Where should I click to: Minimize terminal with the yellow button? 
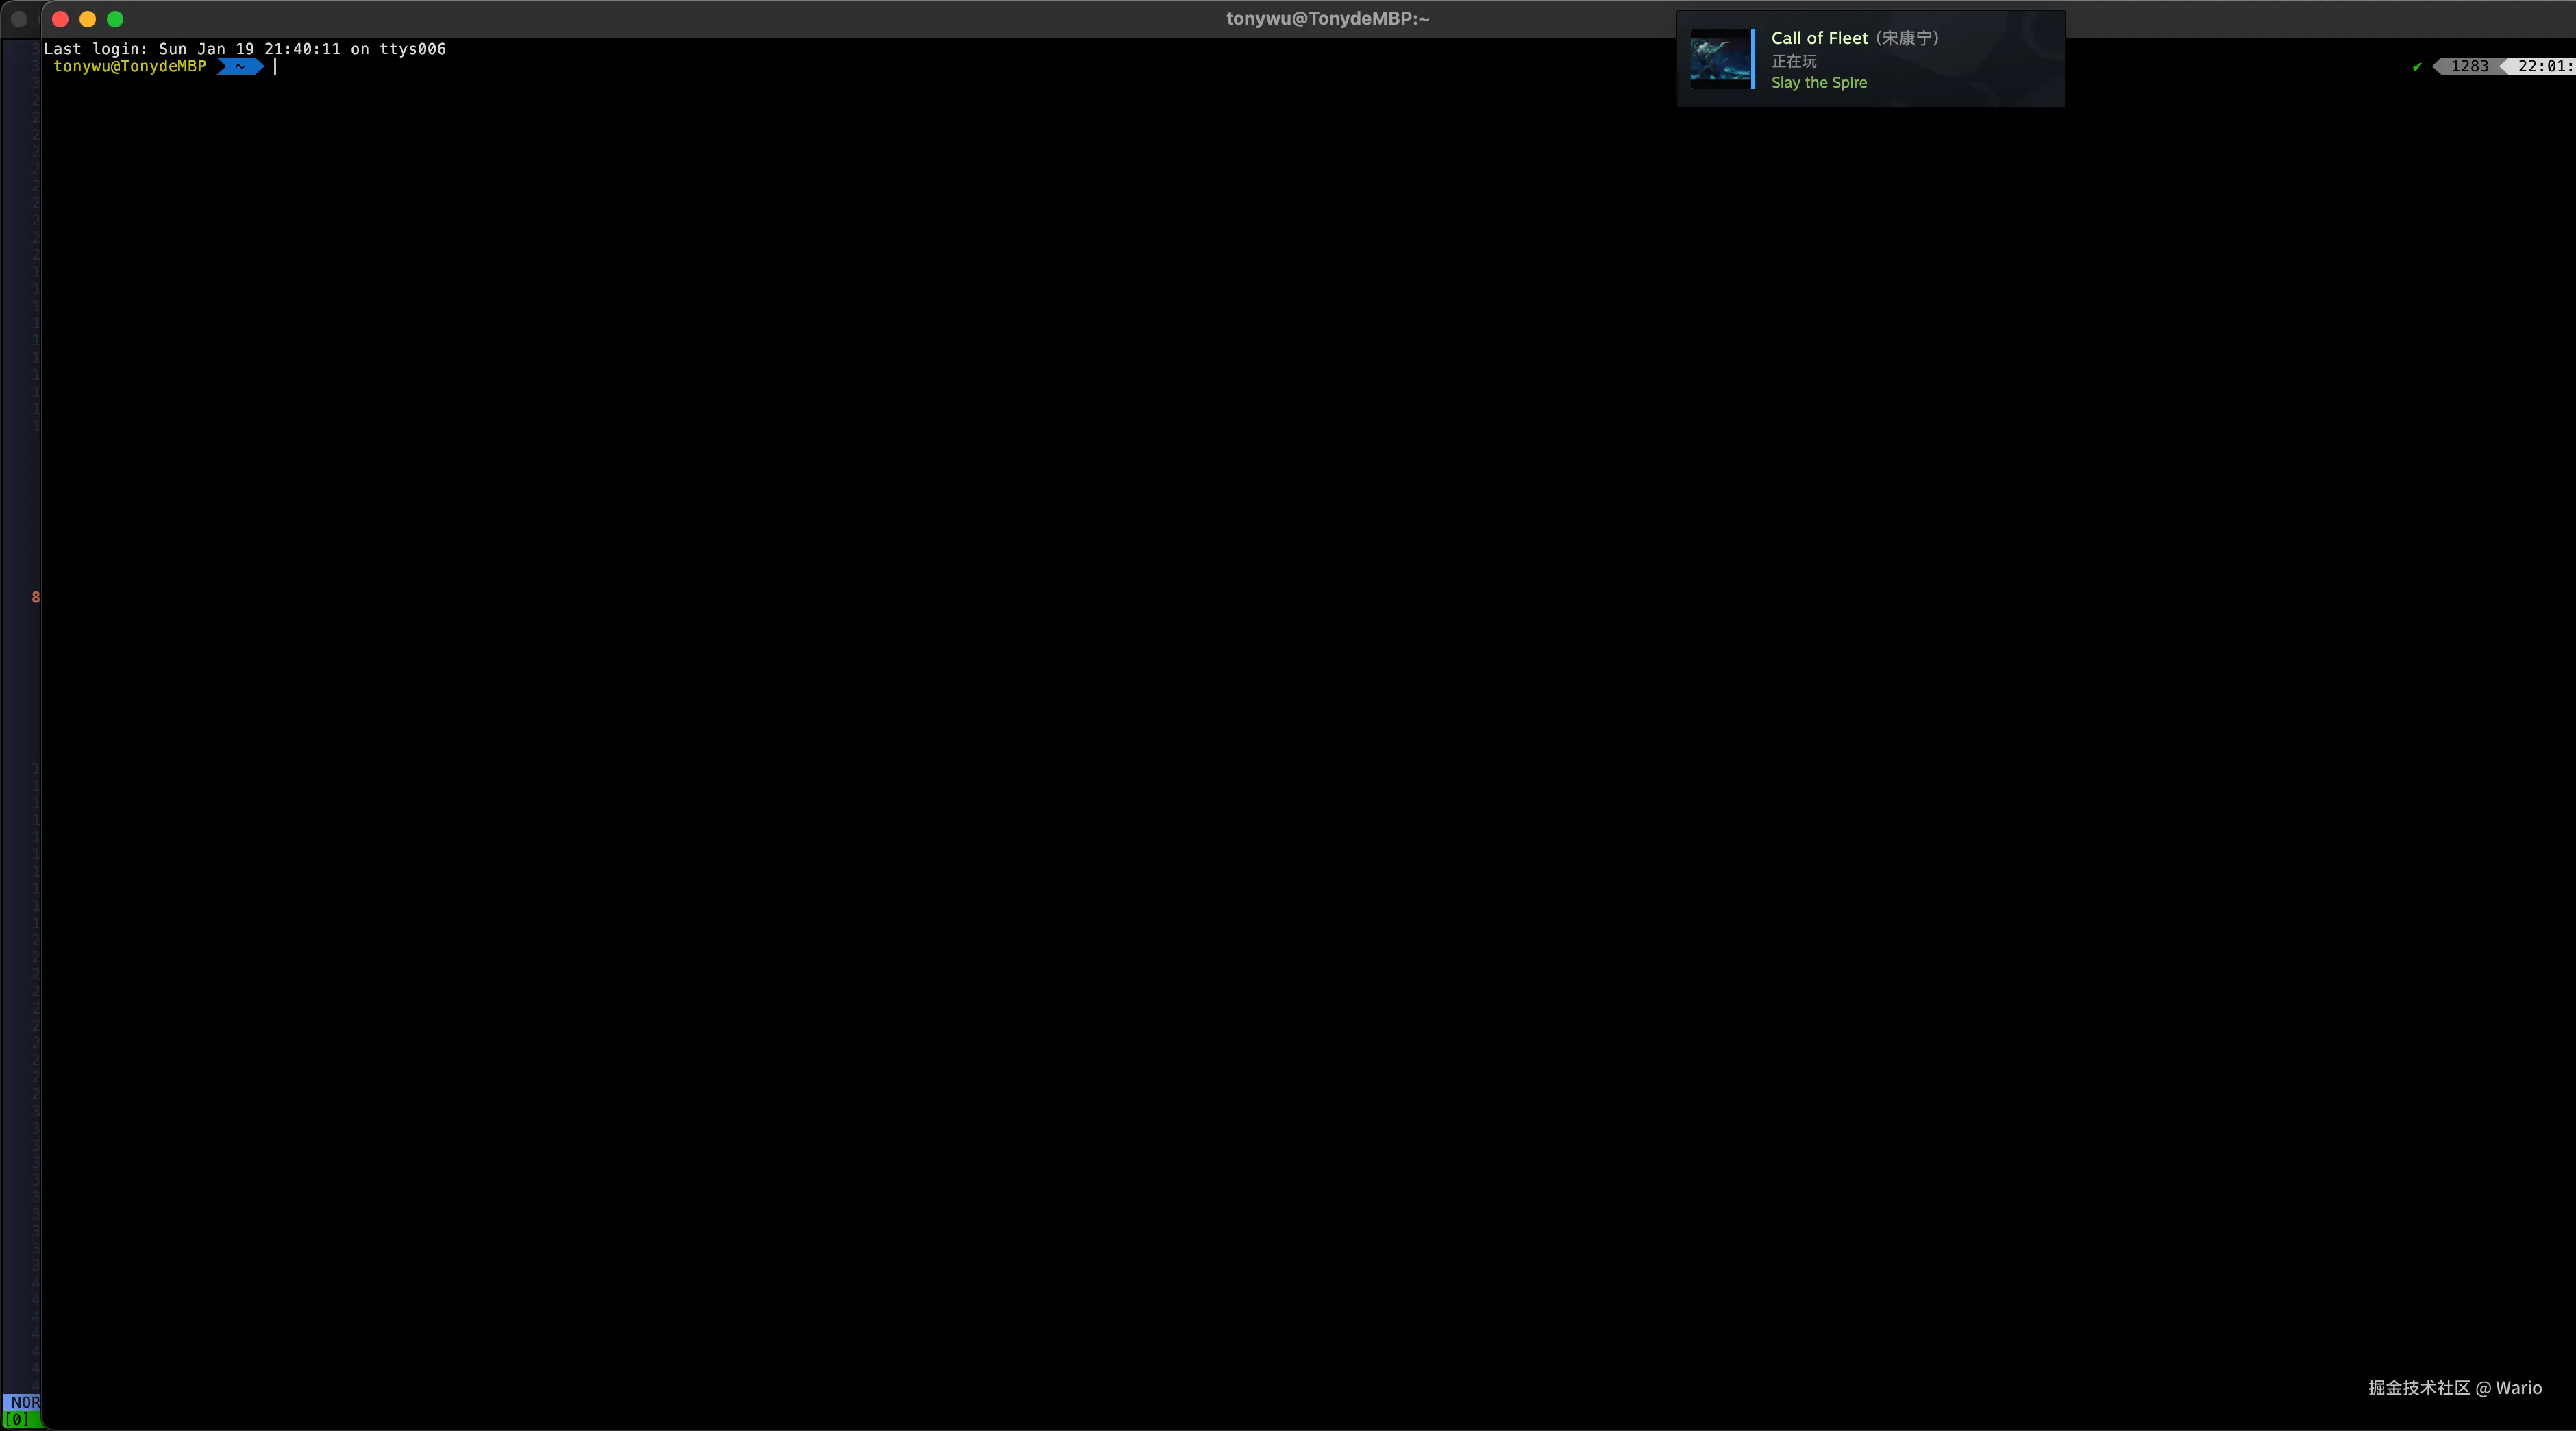(x=88, y=19)
